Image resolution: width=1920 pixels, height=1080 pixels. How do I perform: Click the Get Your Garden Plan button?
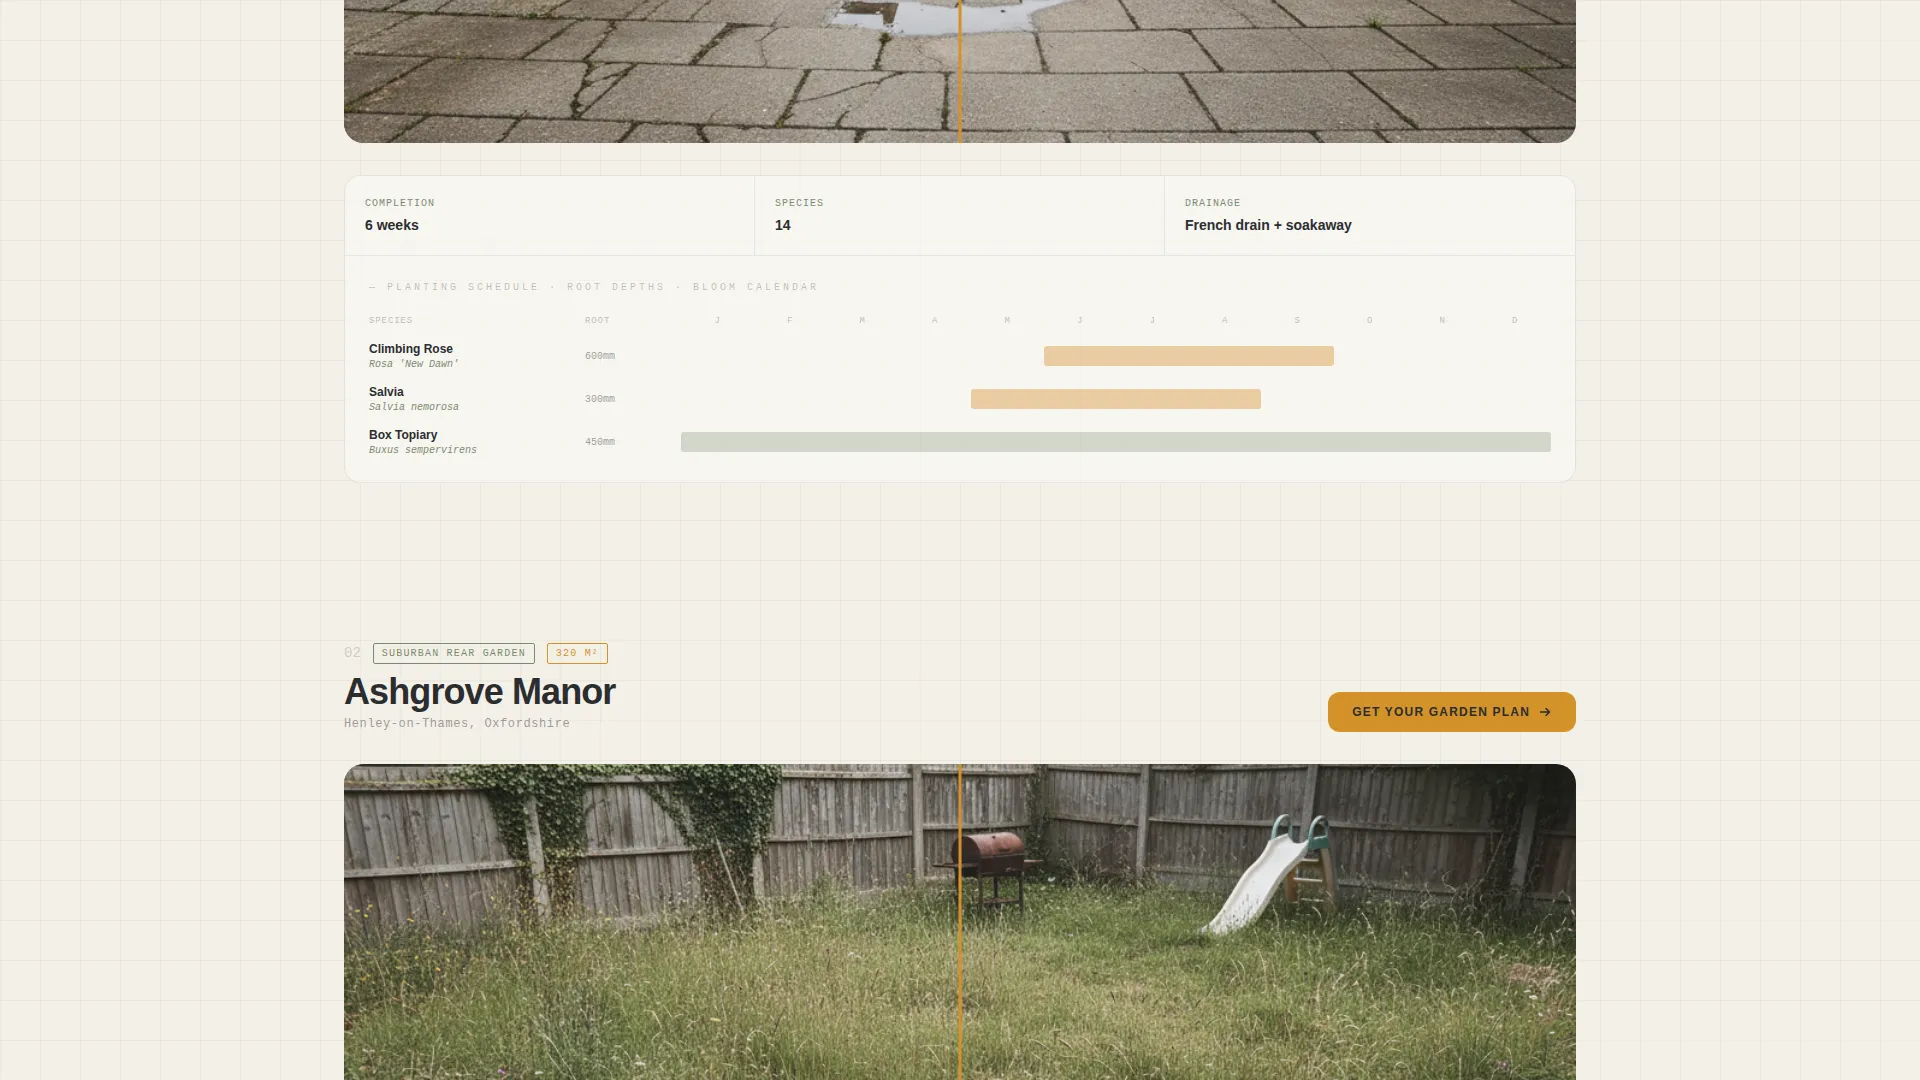point(1451,712)
